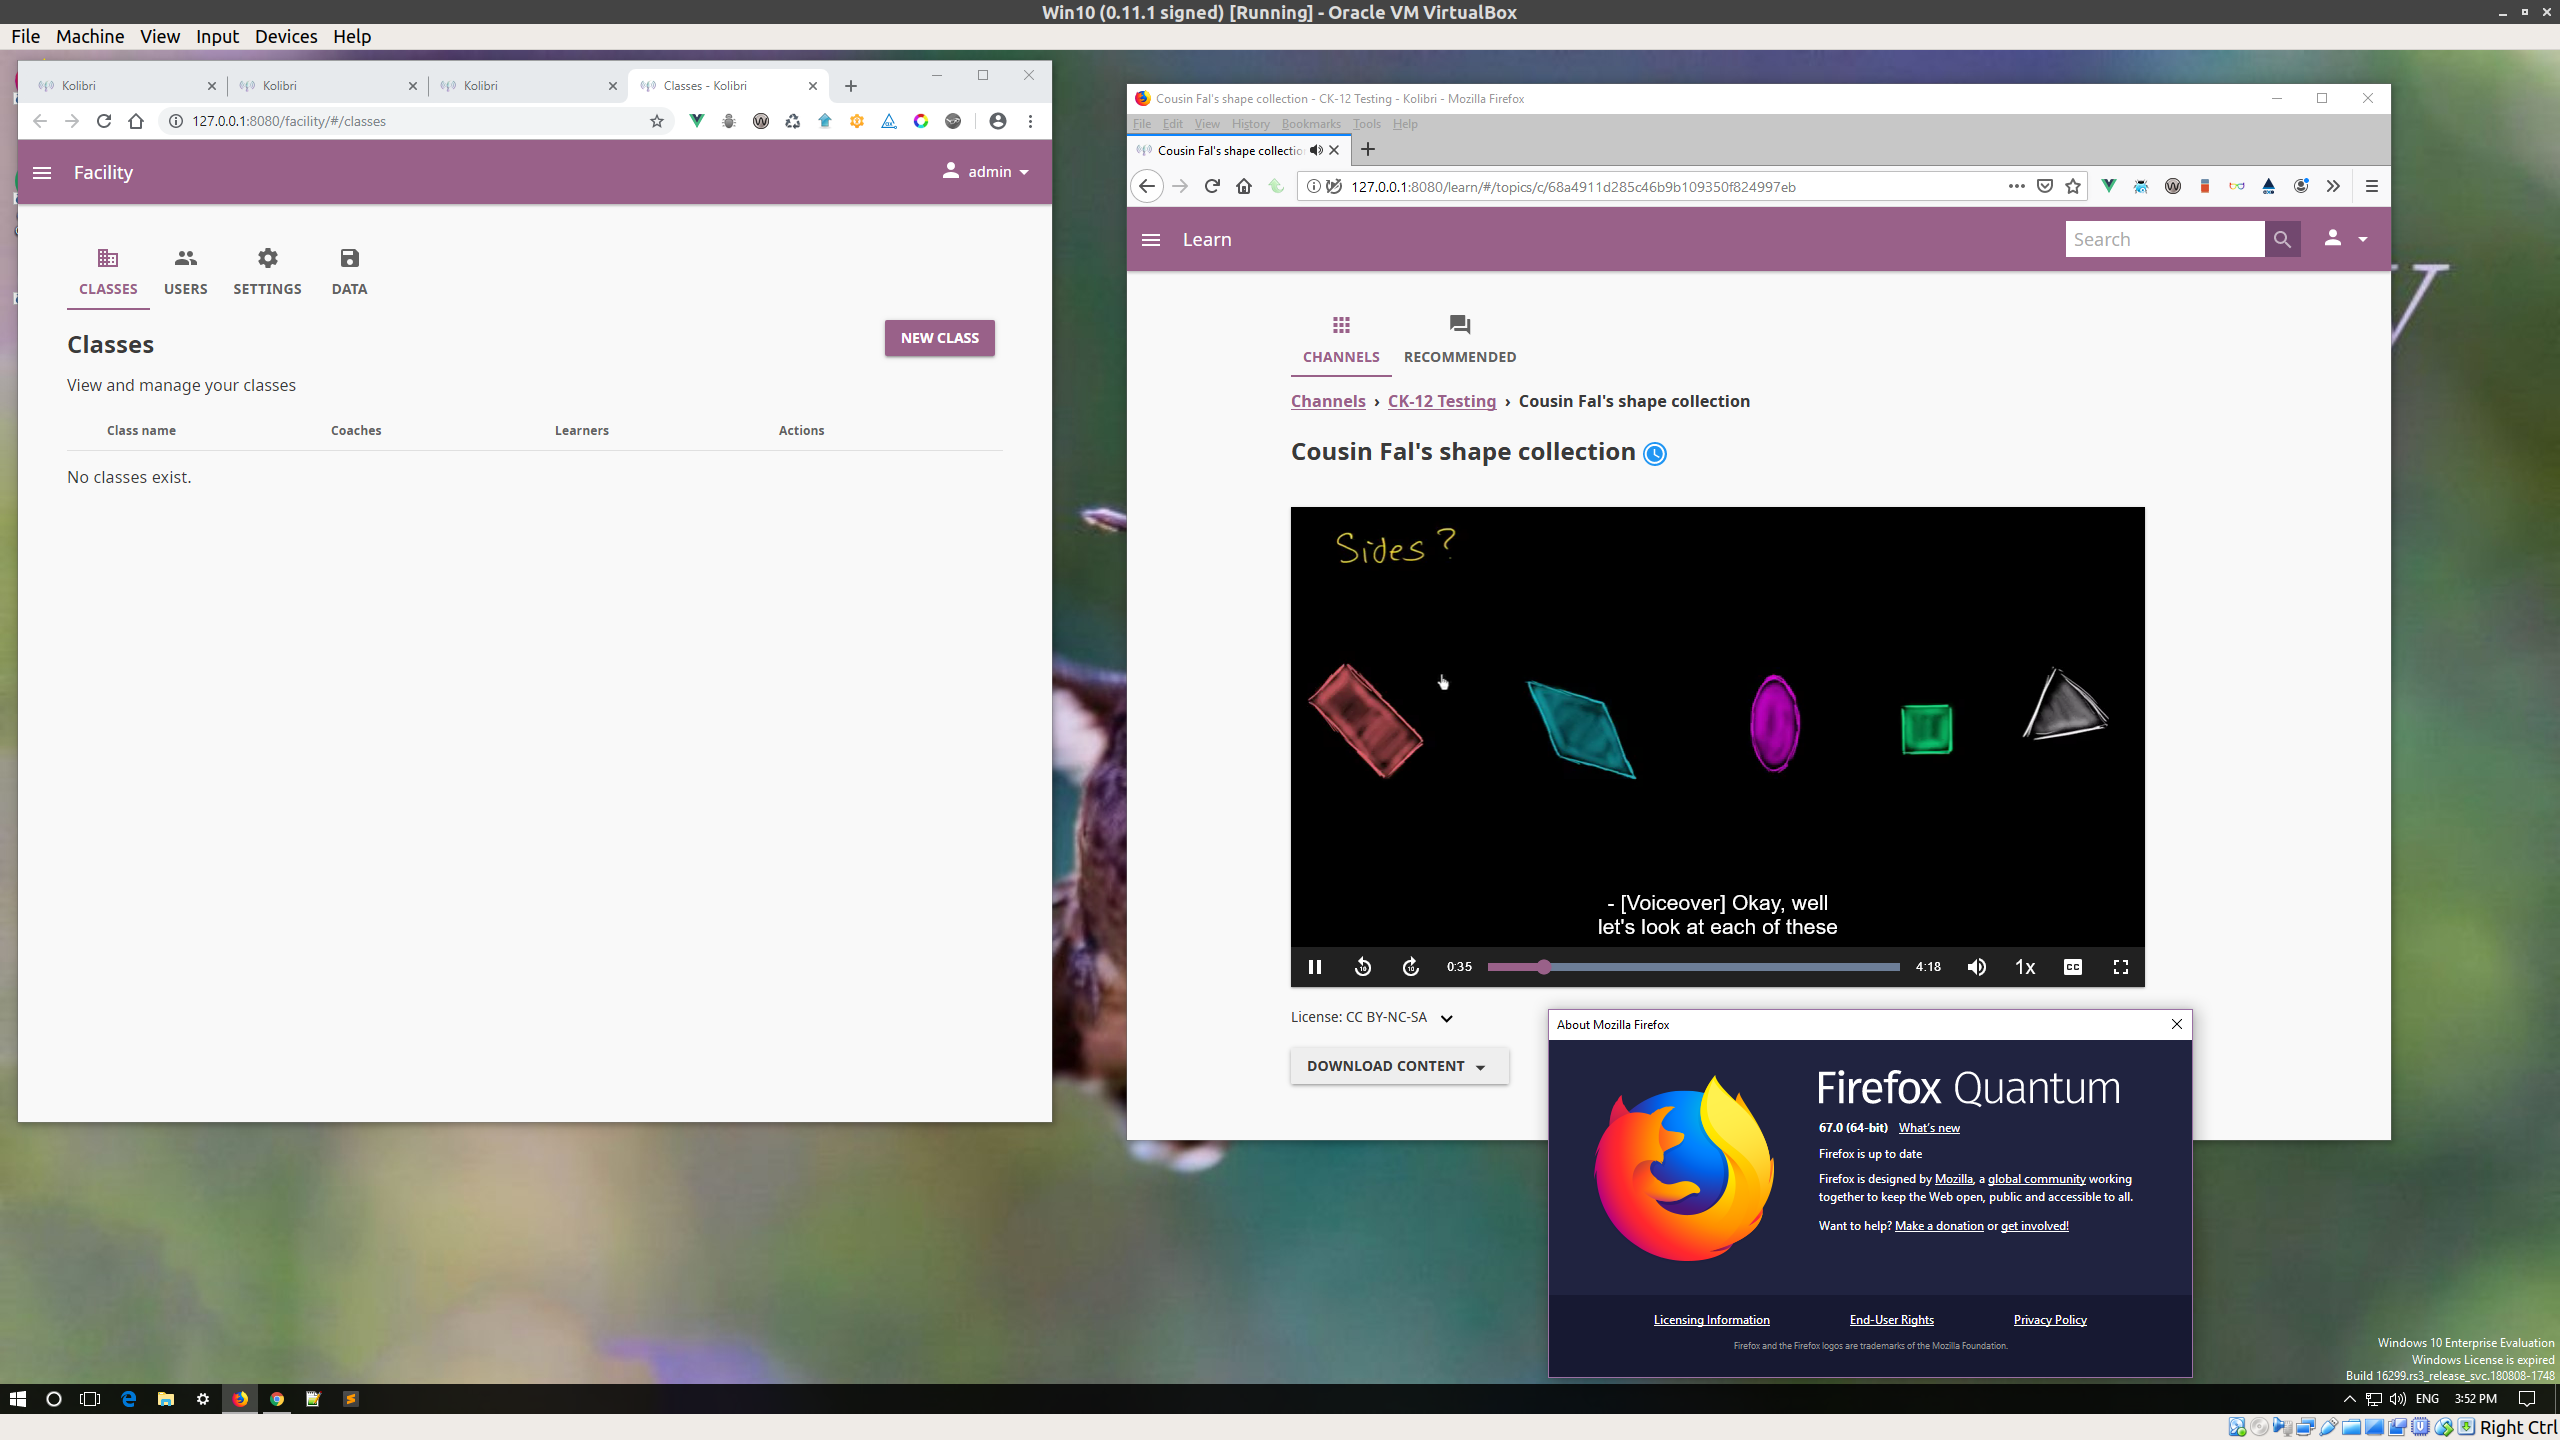Viewport: 2560px width, 1440px height.
Task: Click the video progress bar
Action: [1693, 967]
